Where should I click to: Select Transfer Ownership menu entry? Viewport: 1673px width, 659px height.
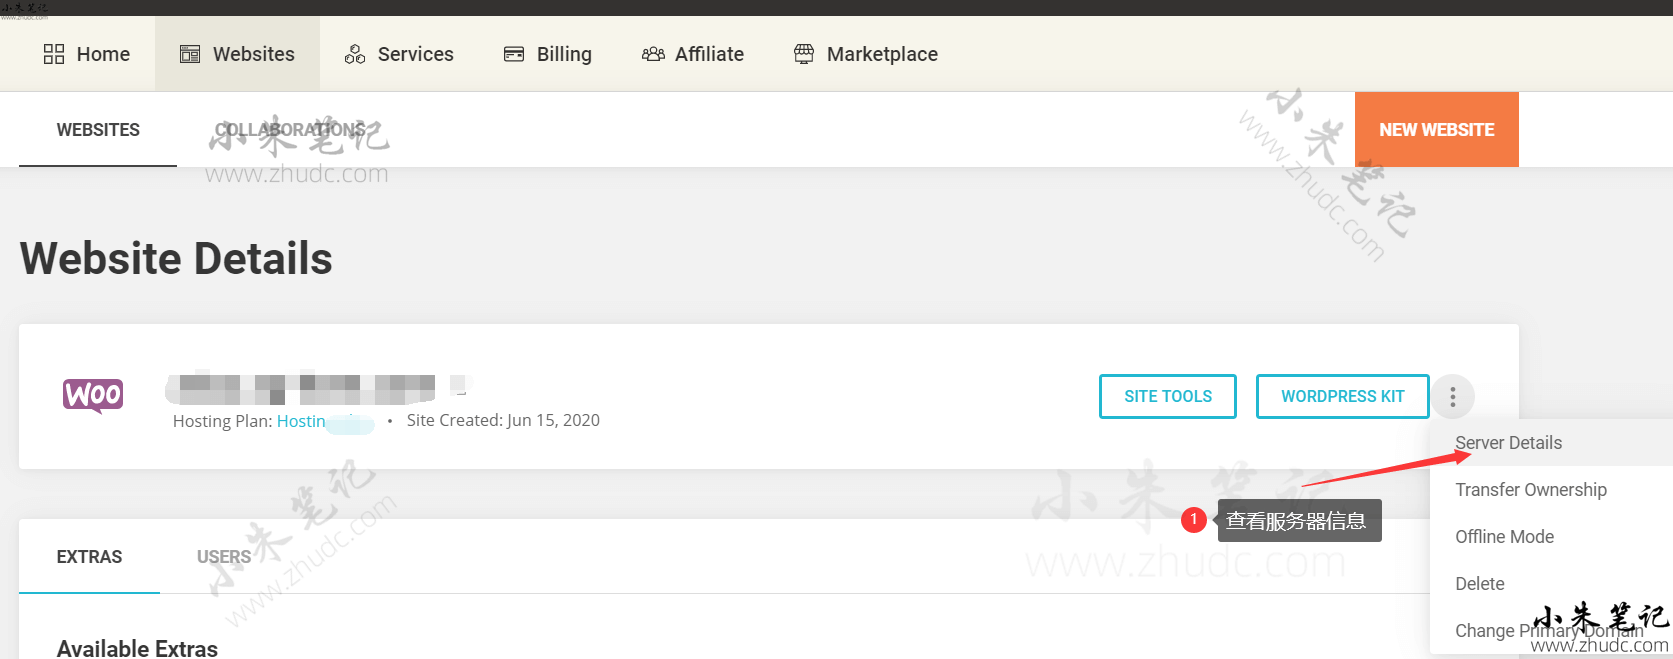[1530, 490]
